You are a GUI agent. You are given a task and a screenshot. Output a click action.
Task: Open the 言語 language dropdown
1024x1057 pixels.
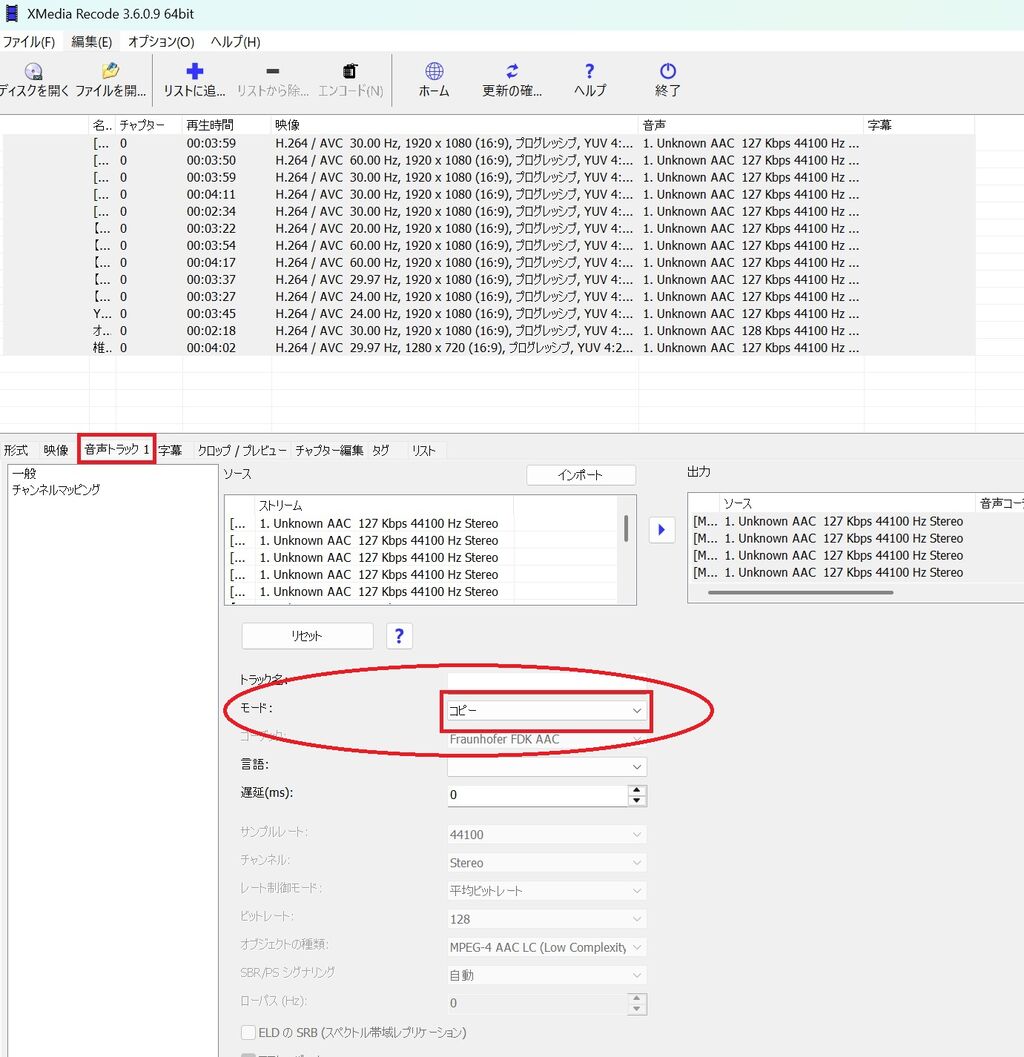click(547, 766)
